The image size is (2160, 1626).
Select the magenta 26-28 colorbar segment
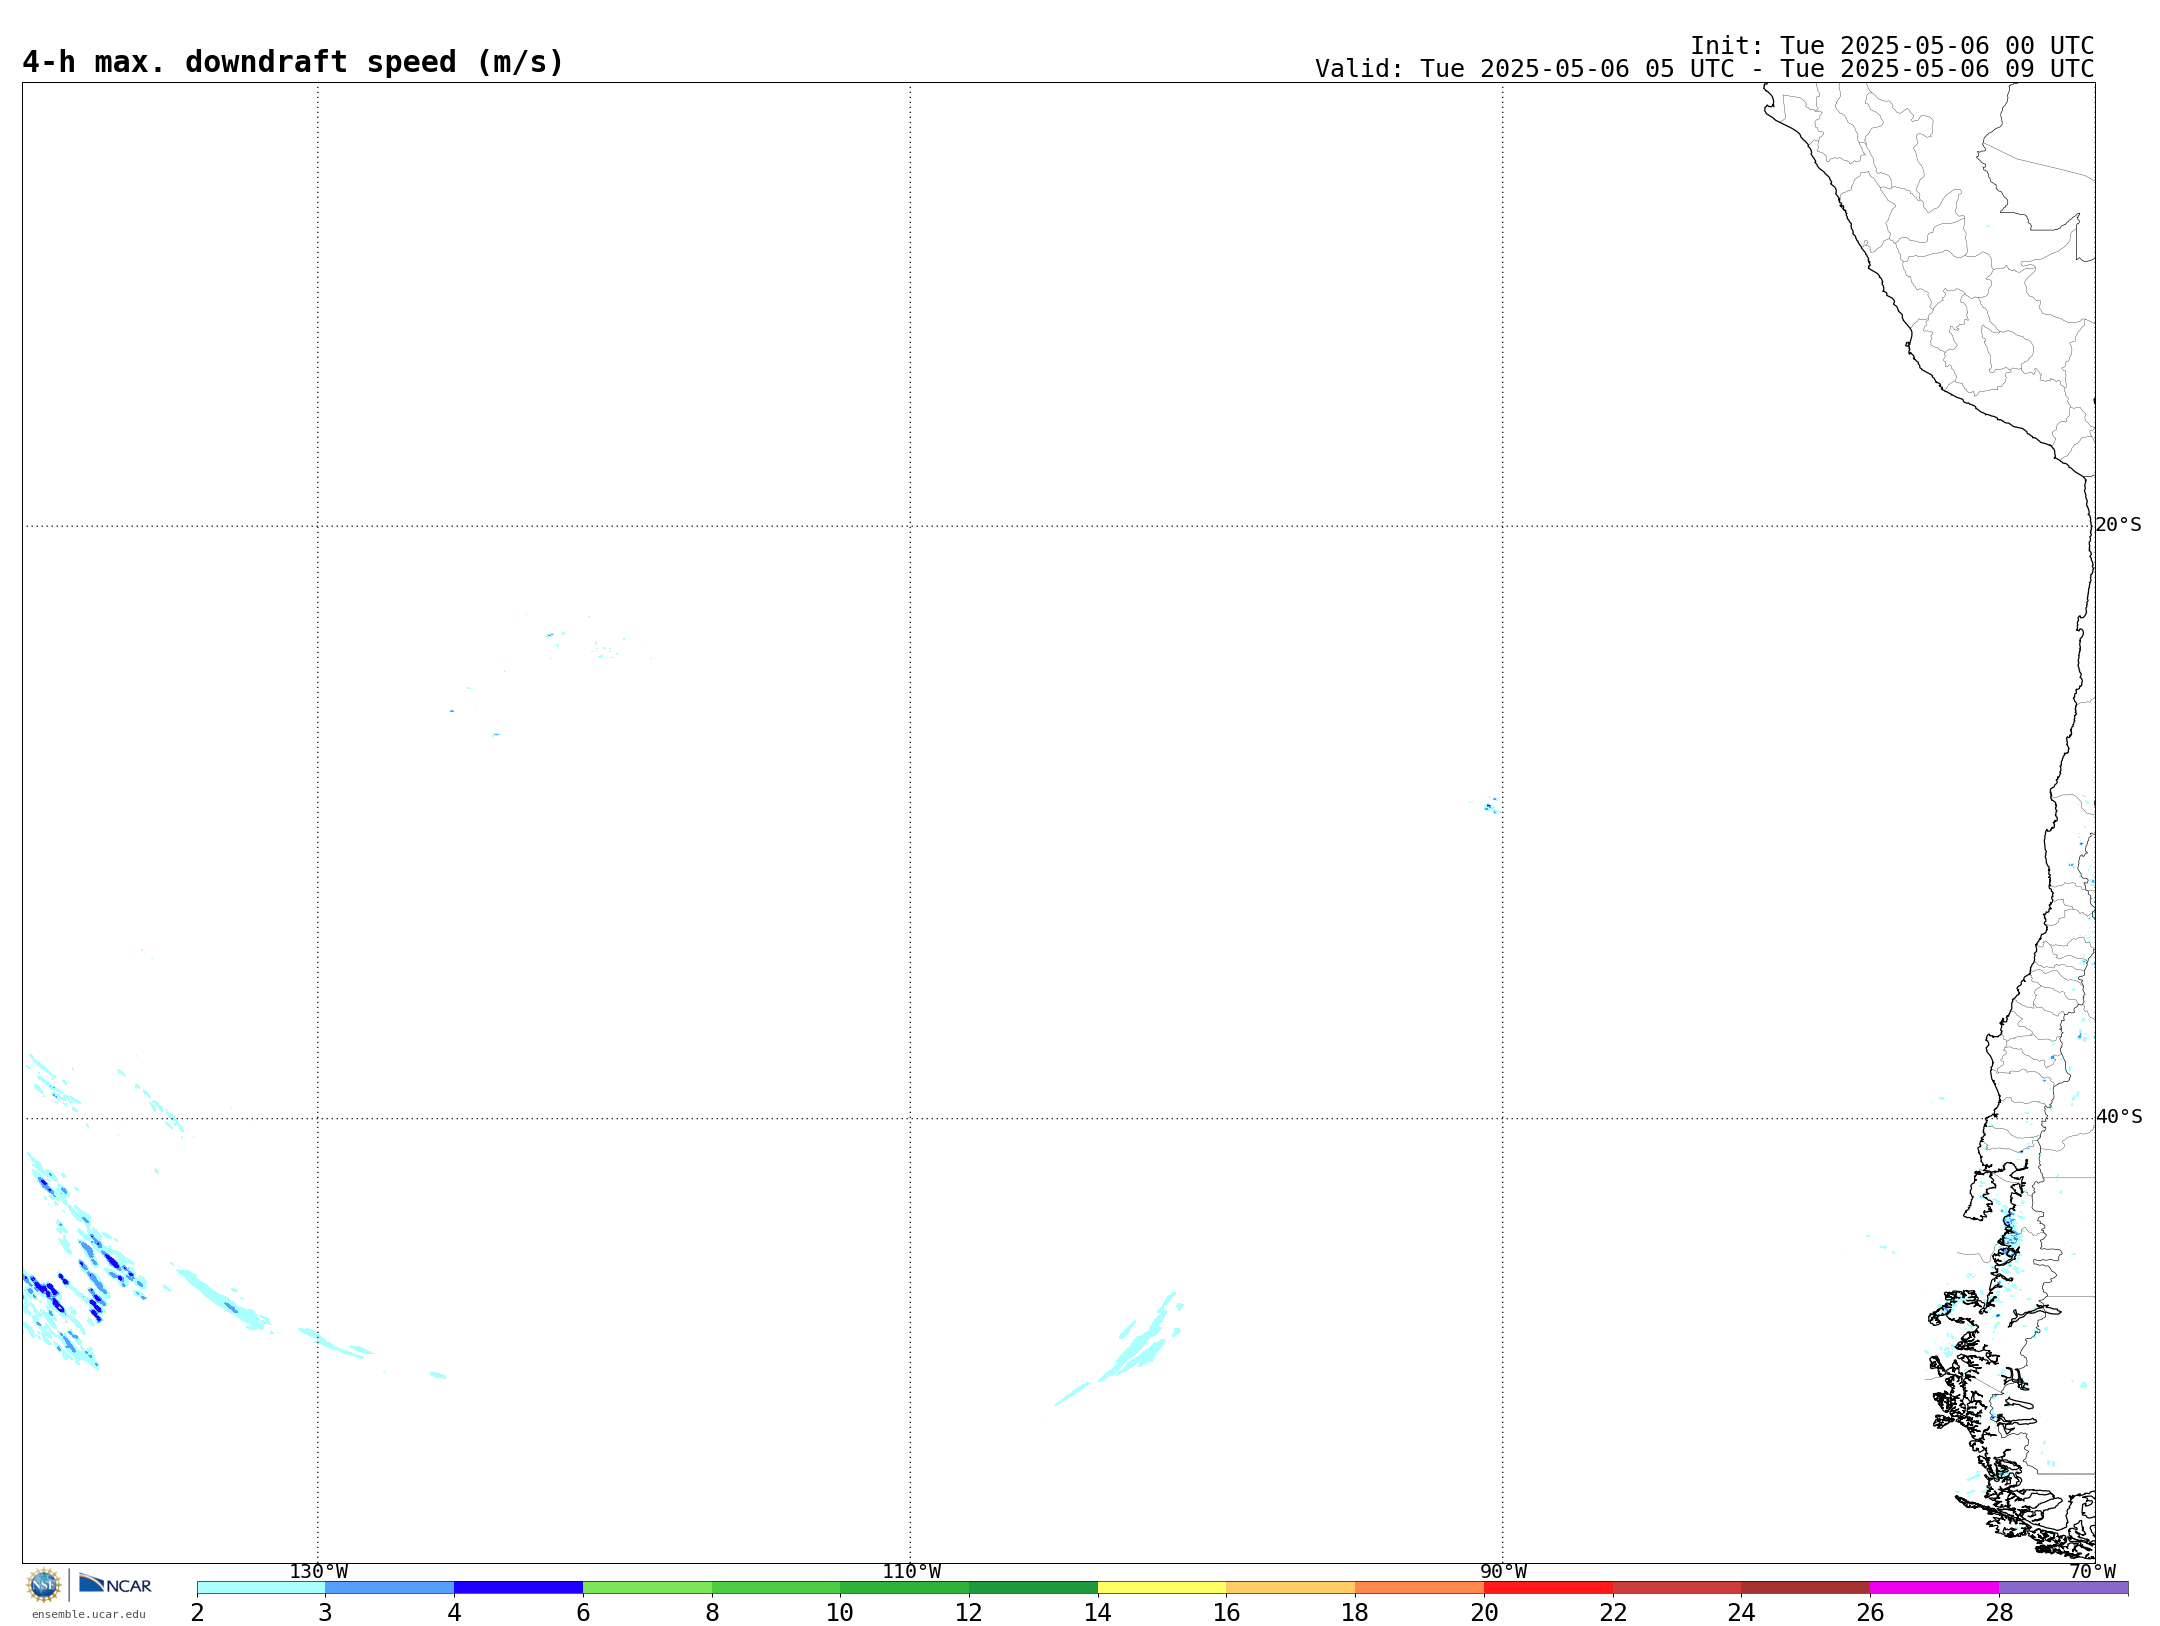tap(1935, 1588)
